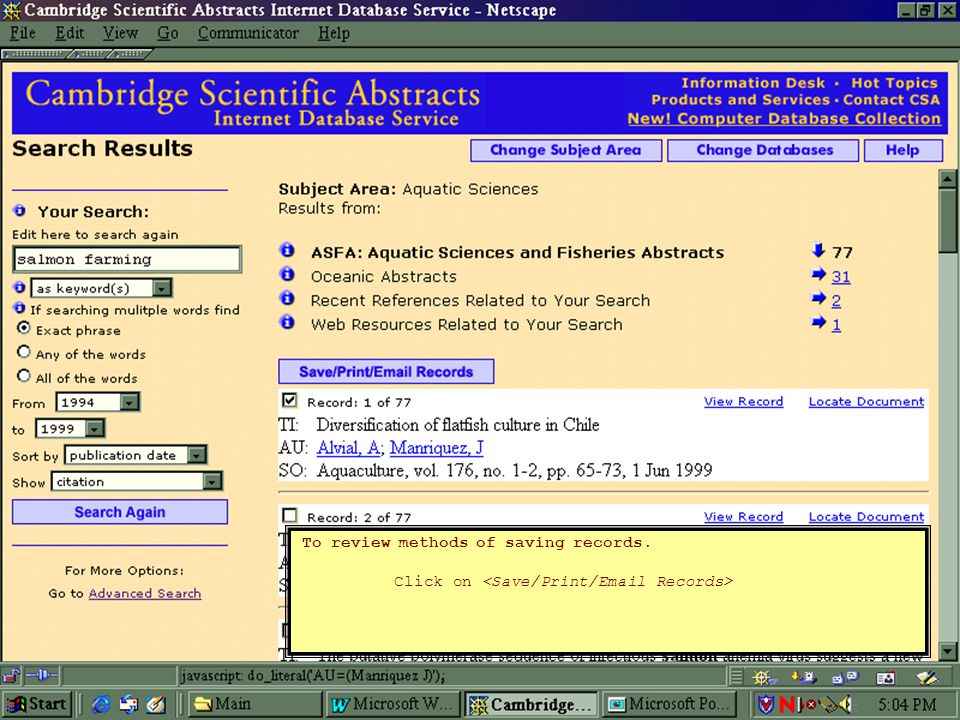Click Save/Print/Email Records button
This screenshot has width=960, height=720.
(386, 372)
